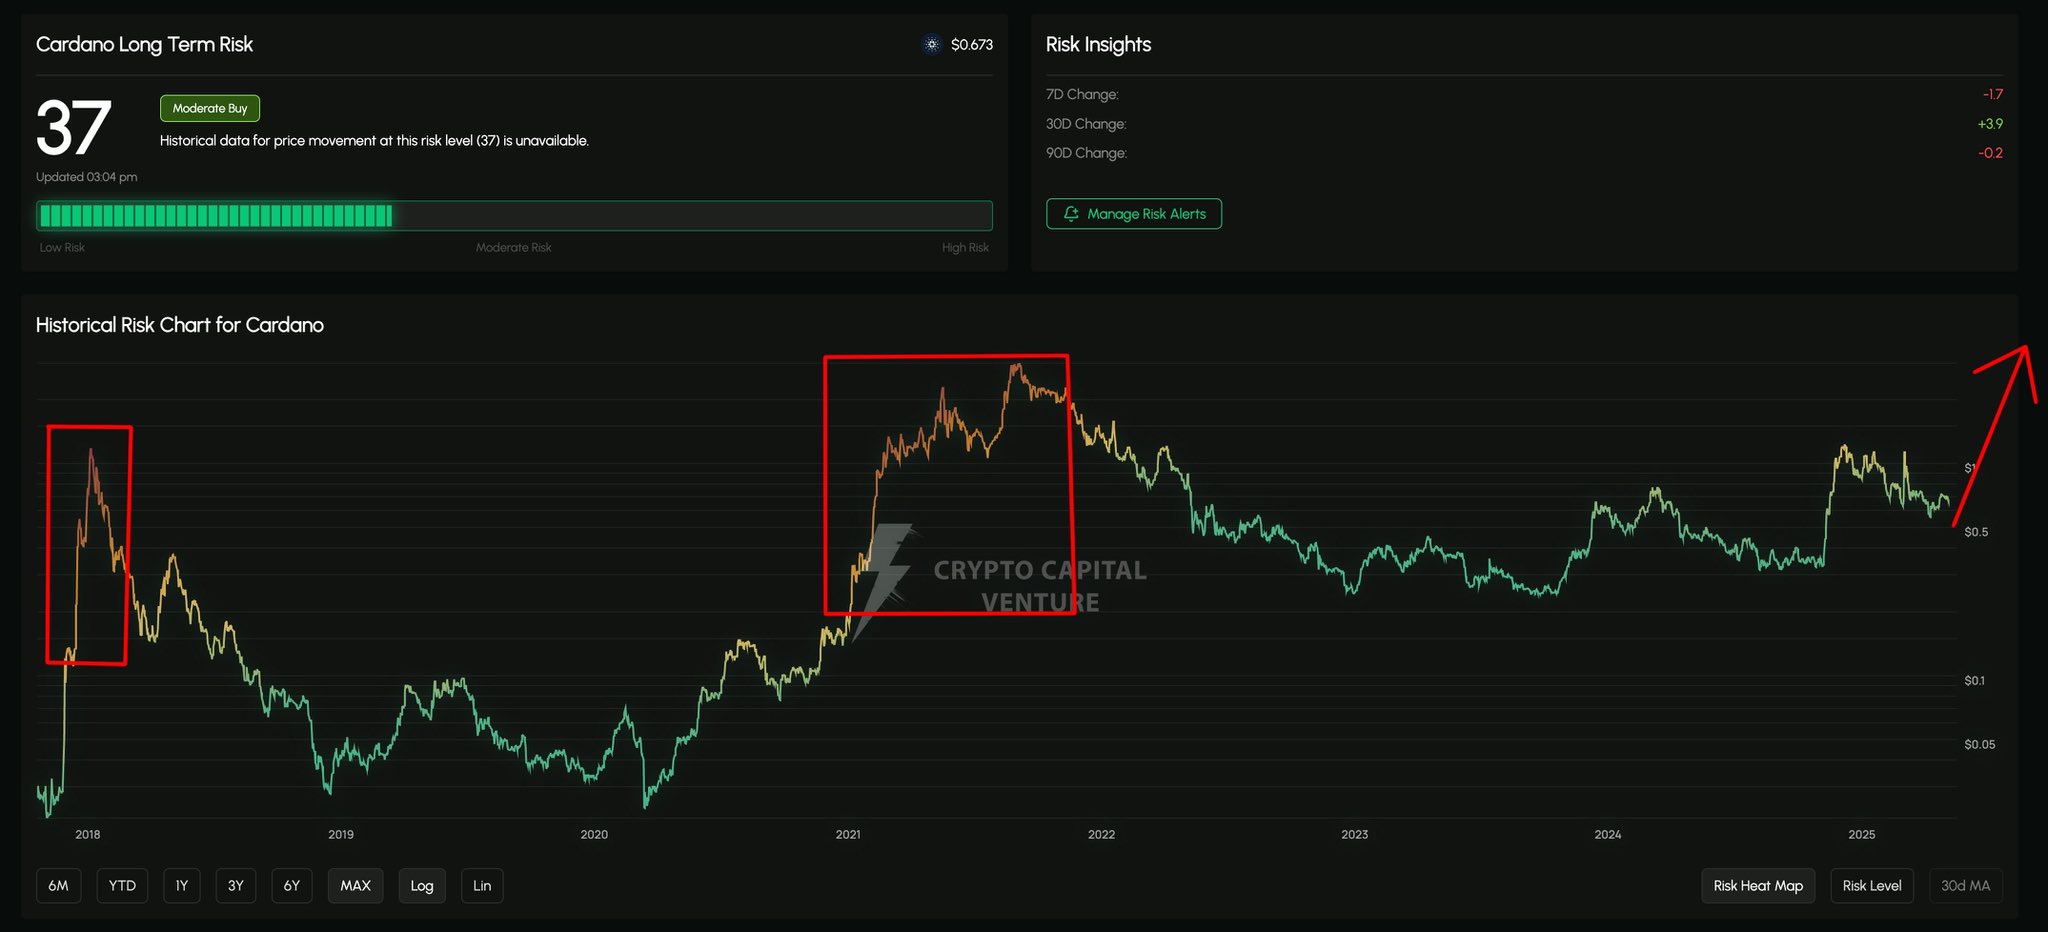Viewport: 2048px width, 932px height.
Task: Click the lightning bolt watermark logo
Action: (883, 575)
